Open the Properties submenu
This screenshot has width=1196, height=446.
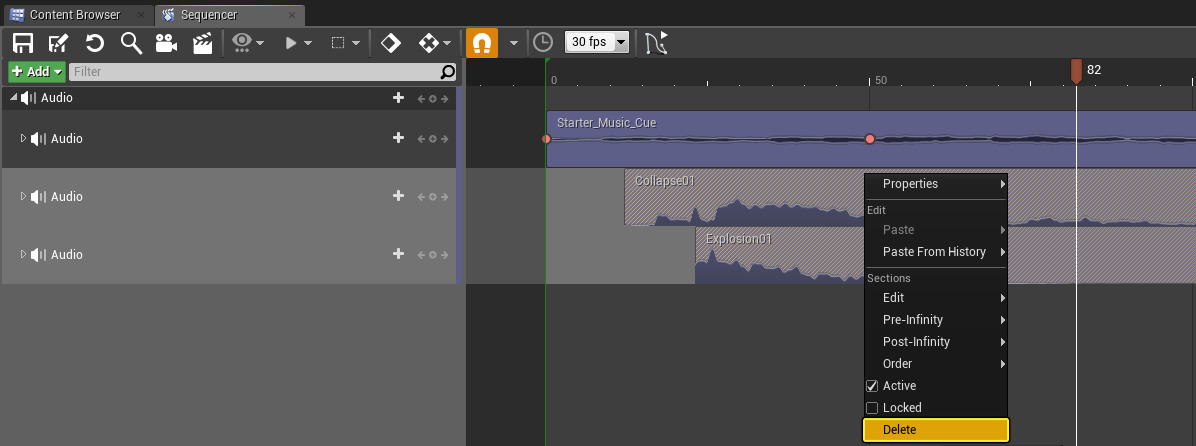(x=936, y=184)
